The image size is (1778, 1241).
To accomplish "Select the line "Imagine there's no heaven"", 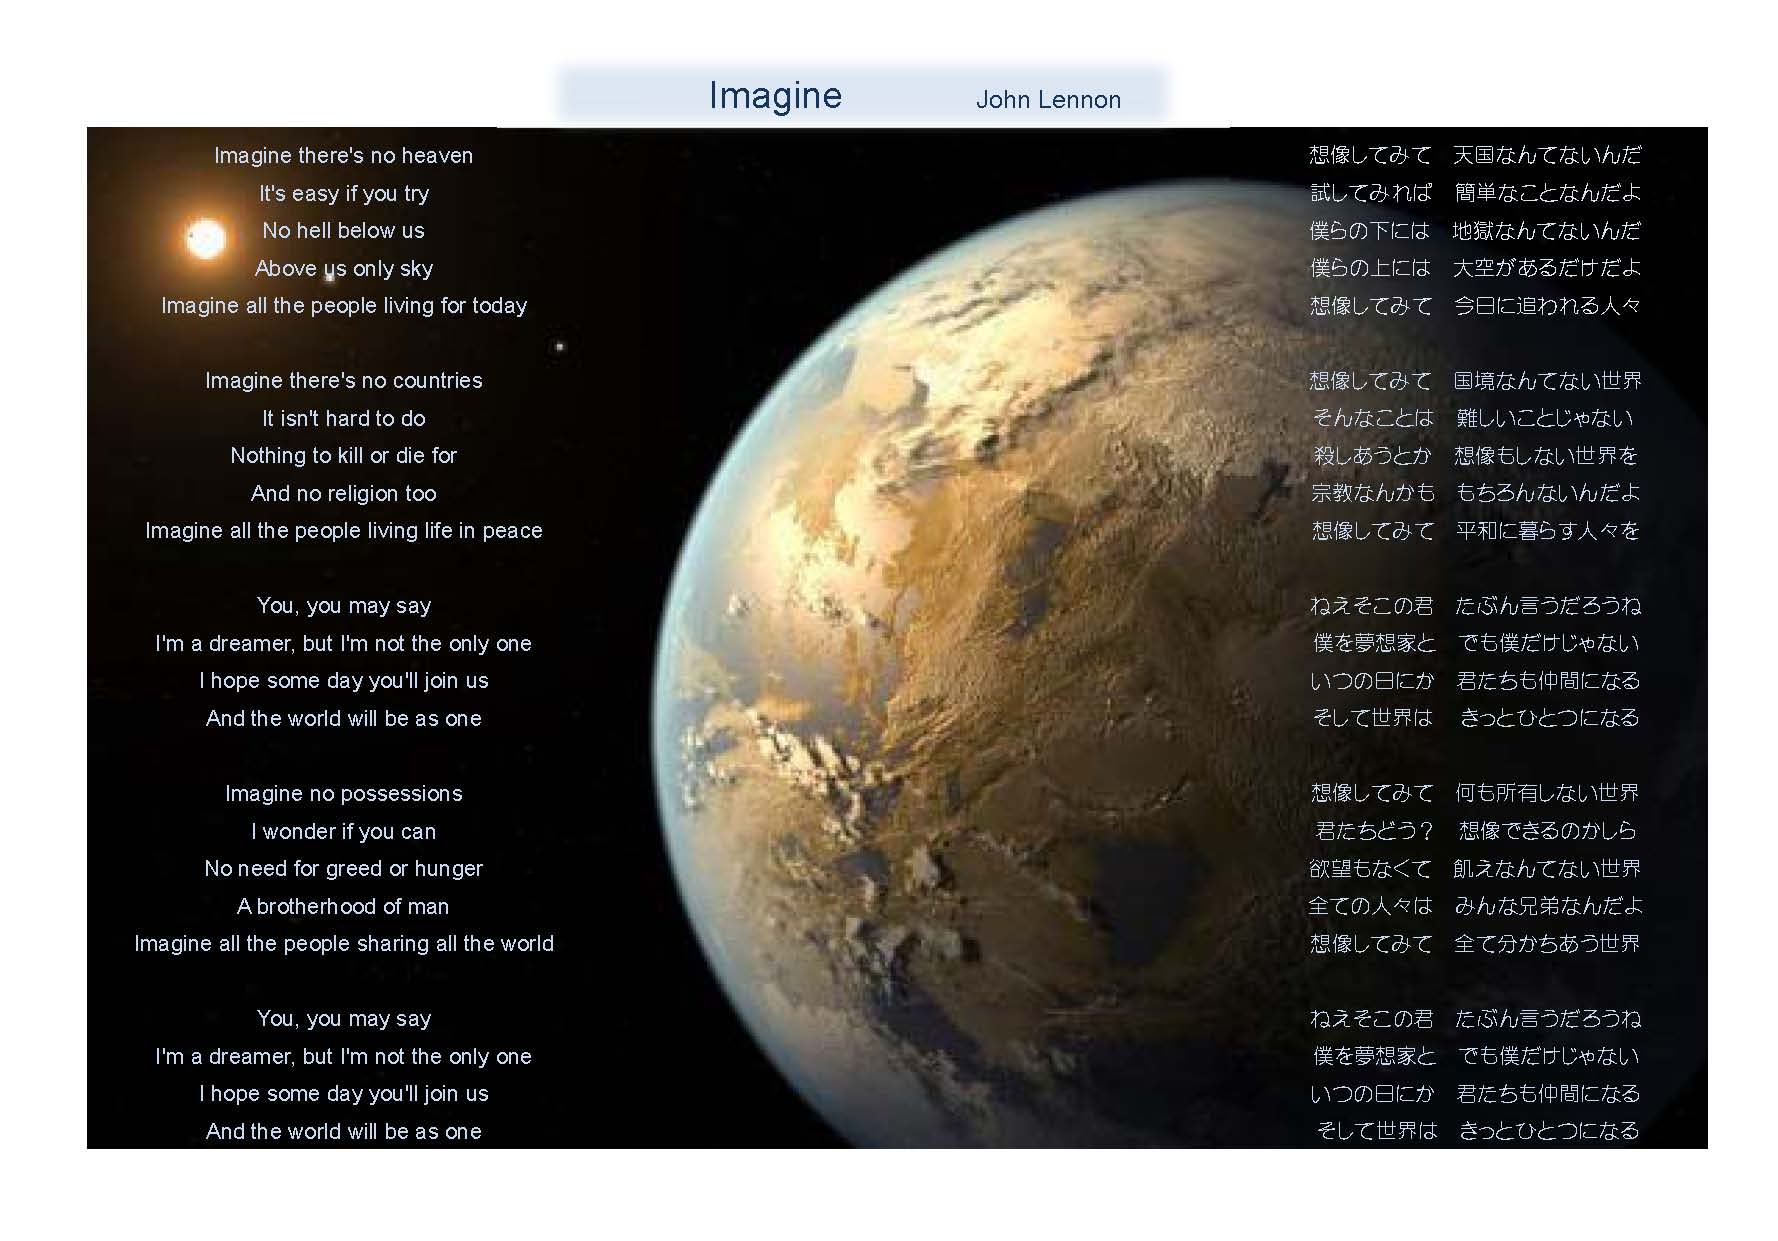I will click(x=343, y=156).
